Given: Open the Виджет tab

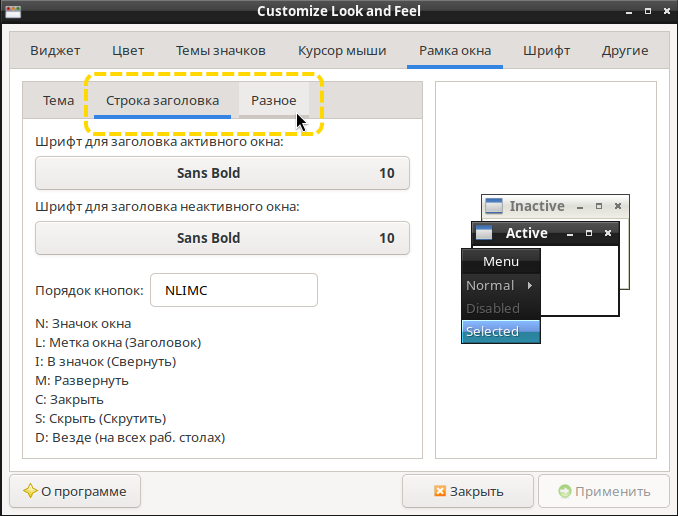Looking at the screenshot, I should (55, 50).
